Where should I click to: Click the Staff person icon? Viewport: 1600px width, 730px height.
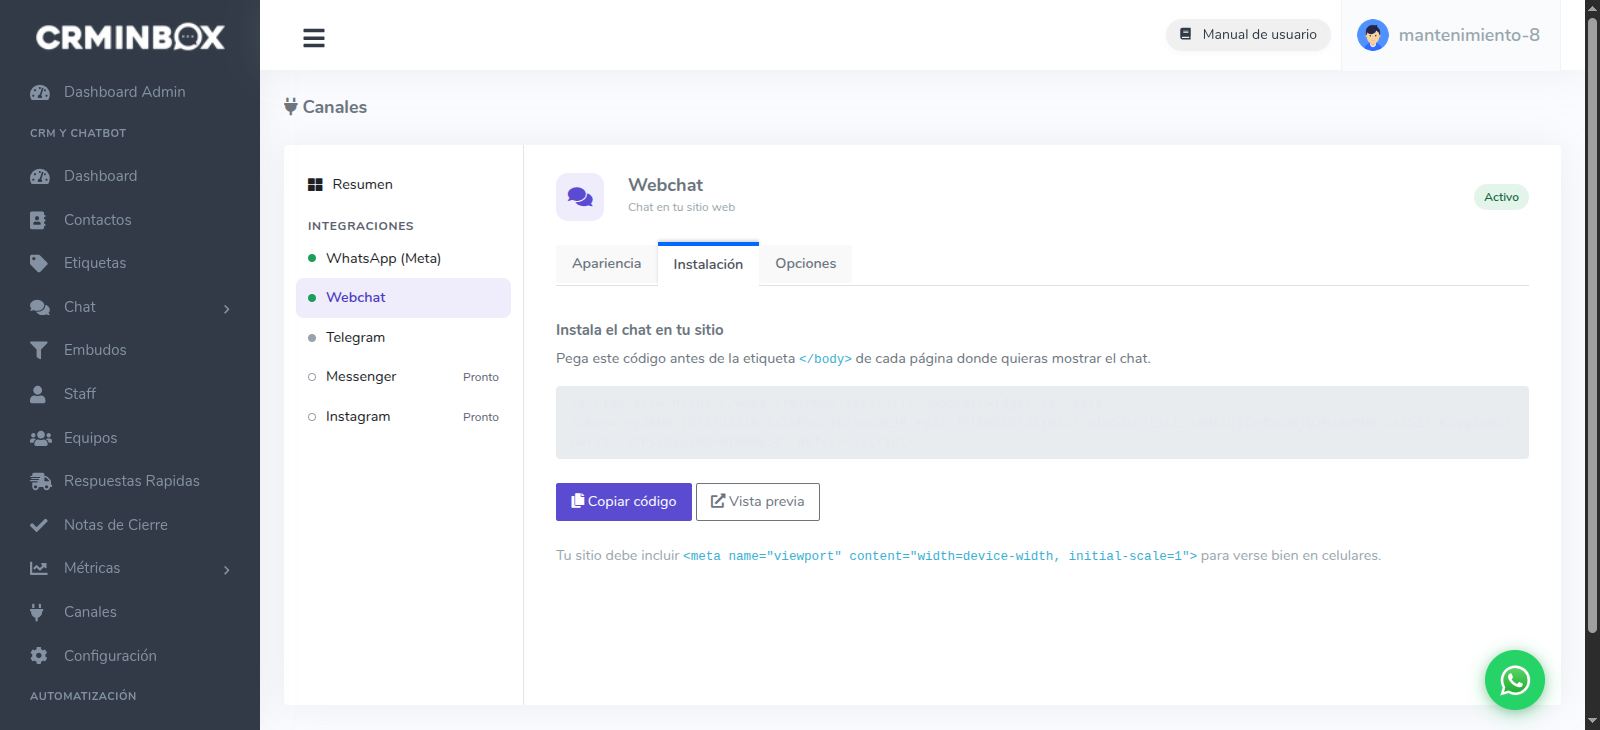38,394
